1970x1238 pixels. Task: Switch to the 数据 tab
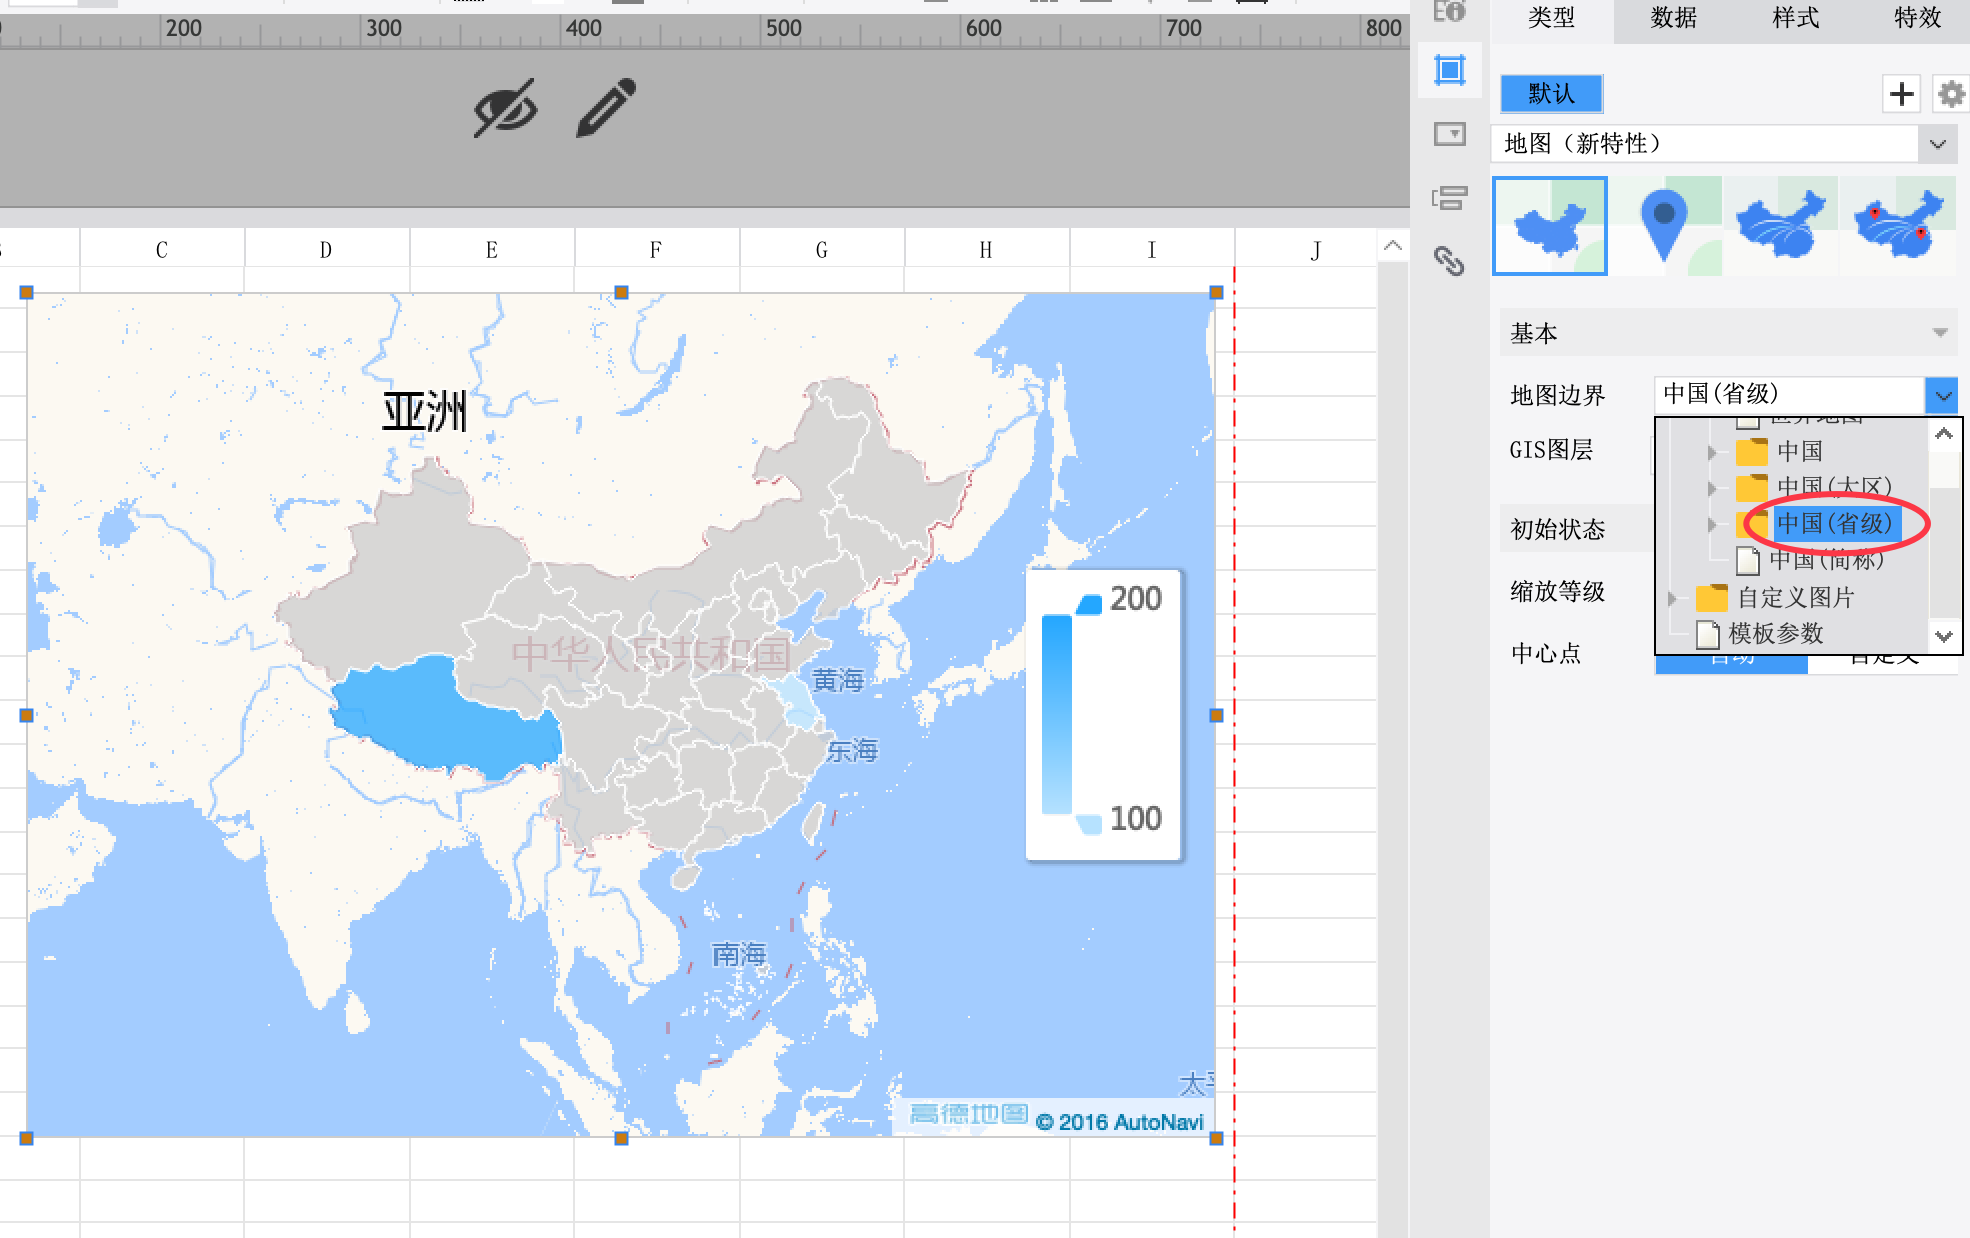pyautogui.click(x=1673, y=18)
